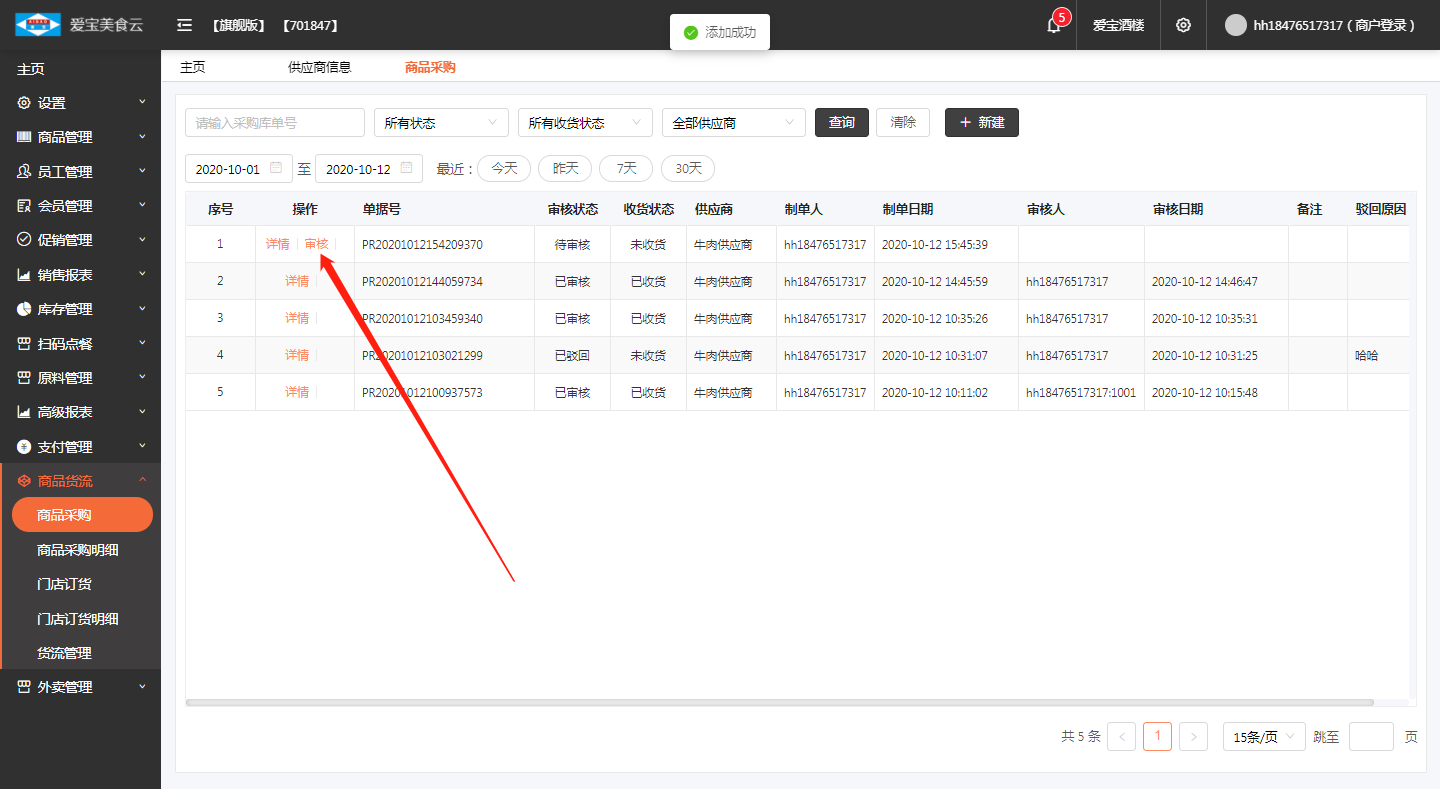
Task: Open the 所有收货状态 dropdown
Action: point(585,123)
